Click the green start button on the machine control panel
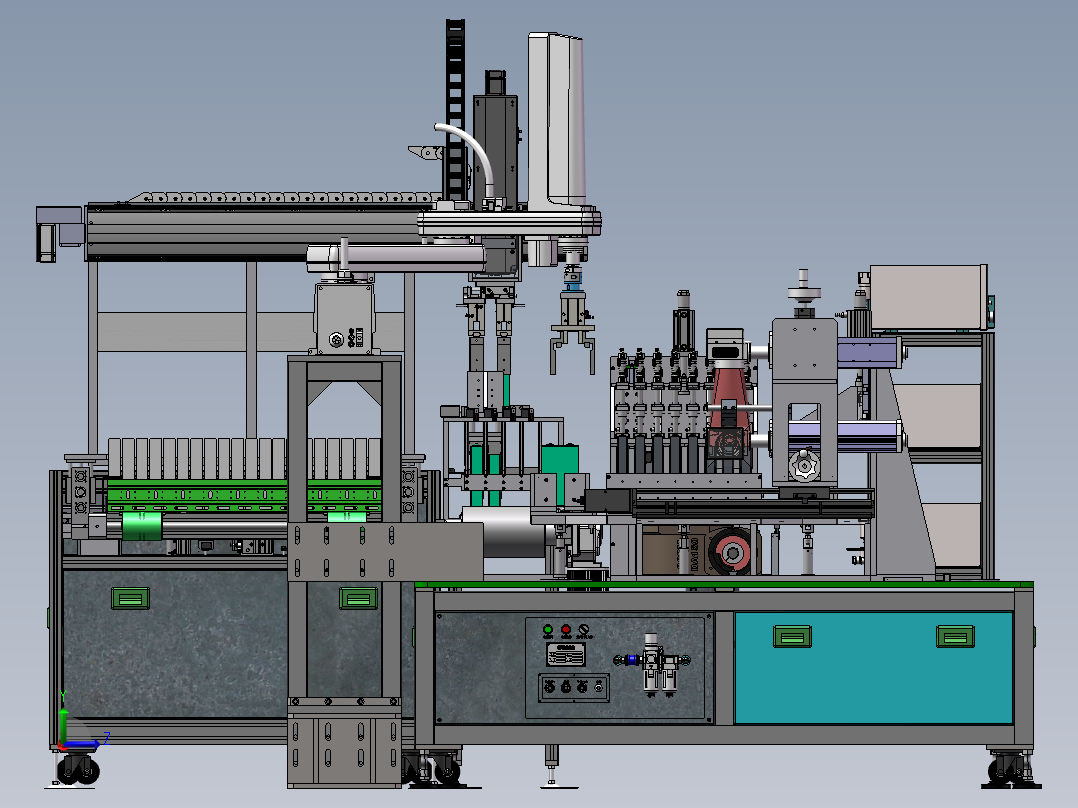Viewport: 1078px width, 808px height. 548,629
